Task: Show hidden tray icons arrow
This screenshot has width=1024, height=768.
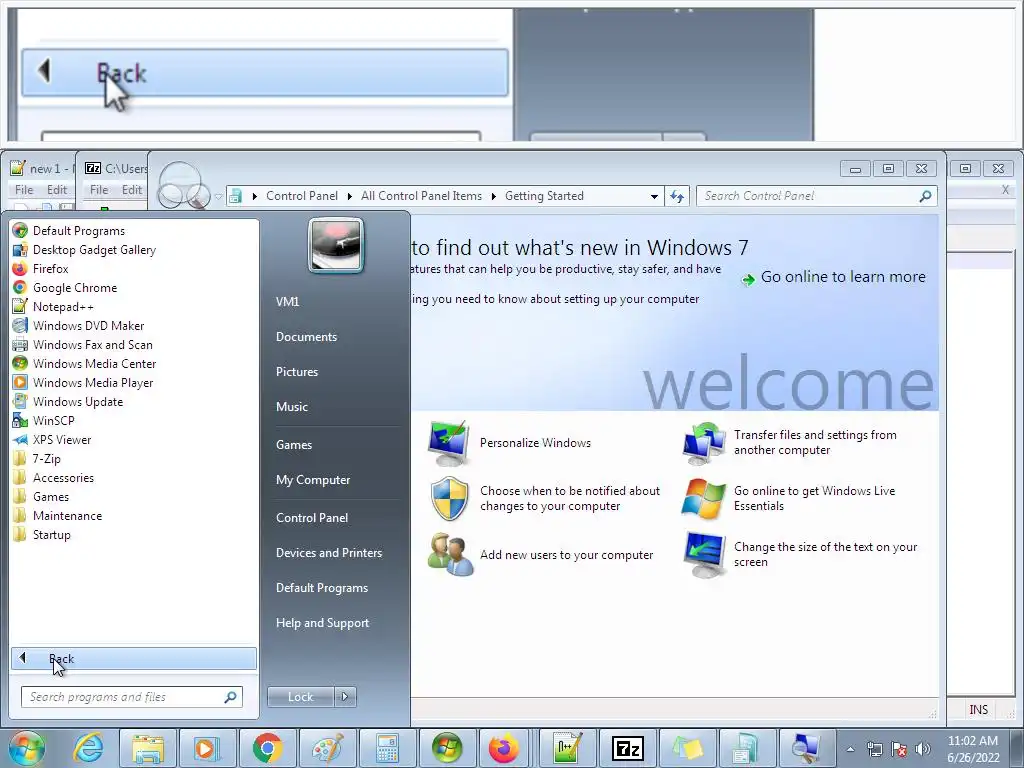Action: (x=850, y=749)
